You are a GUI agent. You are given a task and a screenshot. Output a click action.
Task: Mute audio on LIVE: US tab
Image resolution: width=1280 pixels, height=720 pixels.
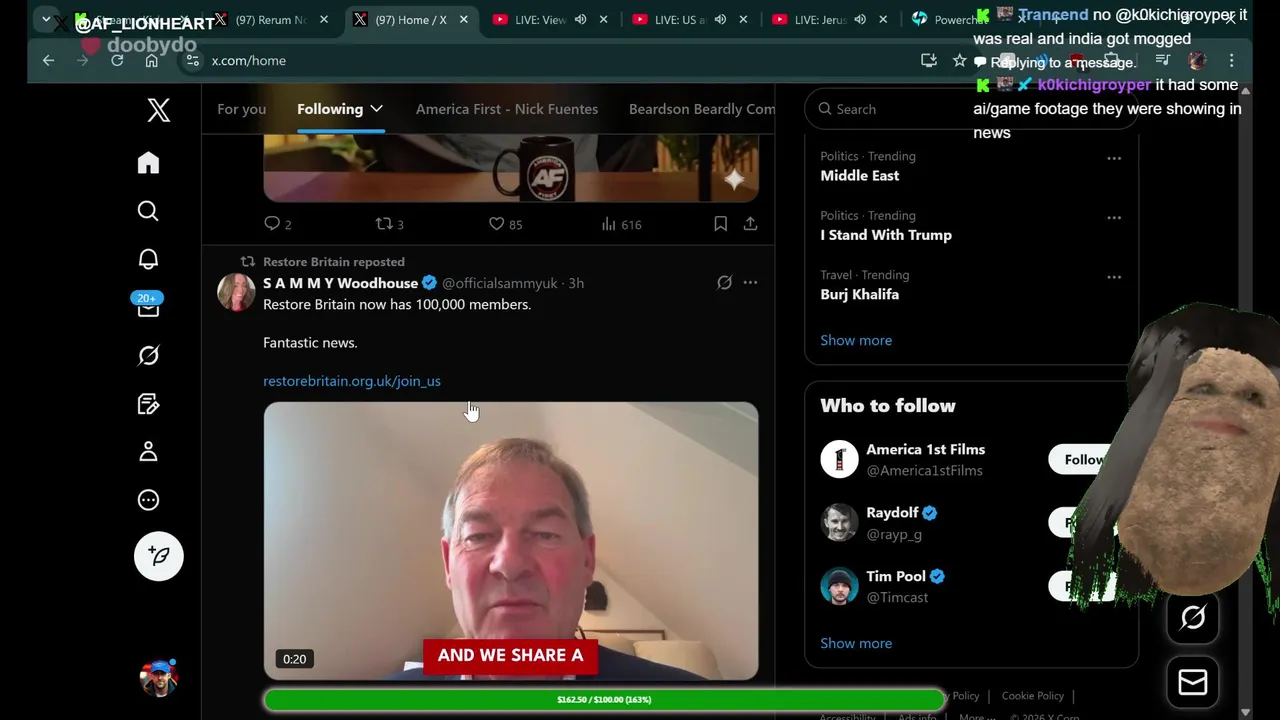pyautogui.click(x=720, y=19)
